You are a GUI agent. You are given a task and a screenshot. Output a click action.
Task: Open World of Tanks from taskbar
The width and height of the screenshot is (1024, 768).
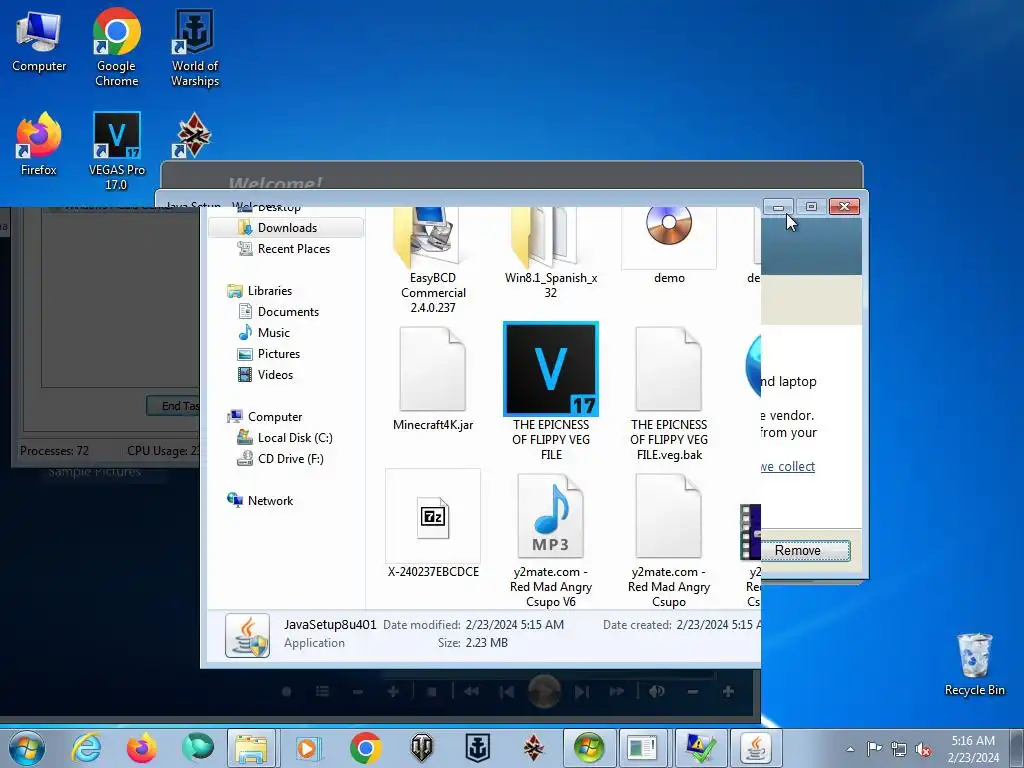421,748
